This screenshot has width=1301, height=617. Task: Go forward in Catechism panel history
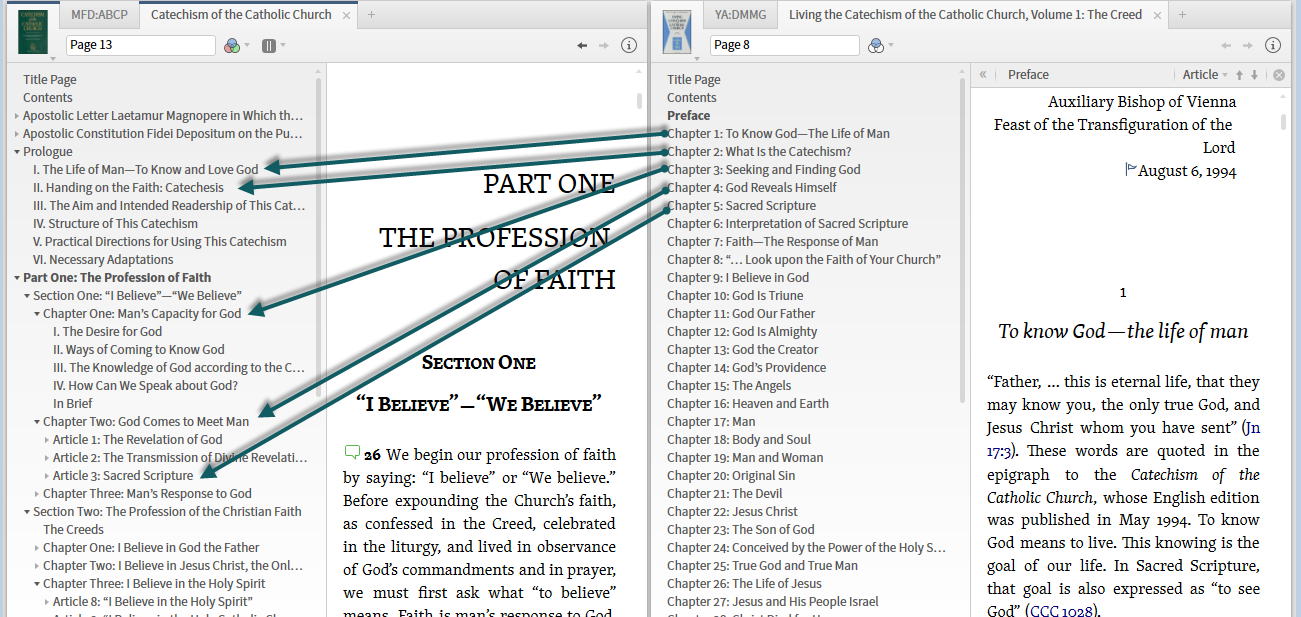coord(603,45)
